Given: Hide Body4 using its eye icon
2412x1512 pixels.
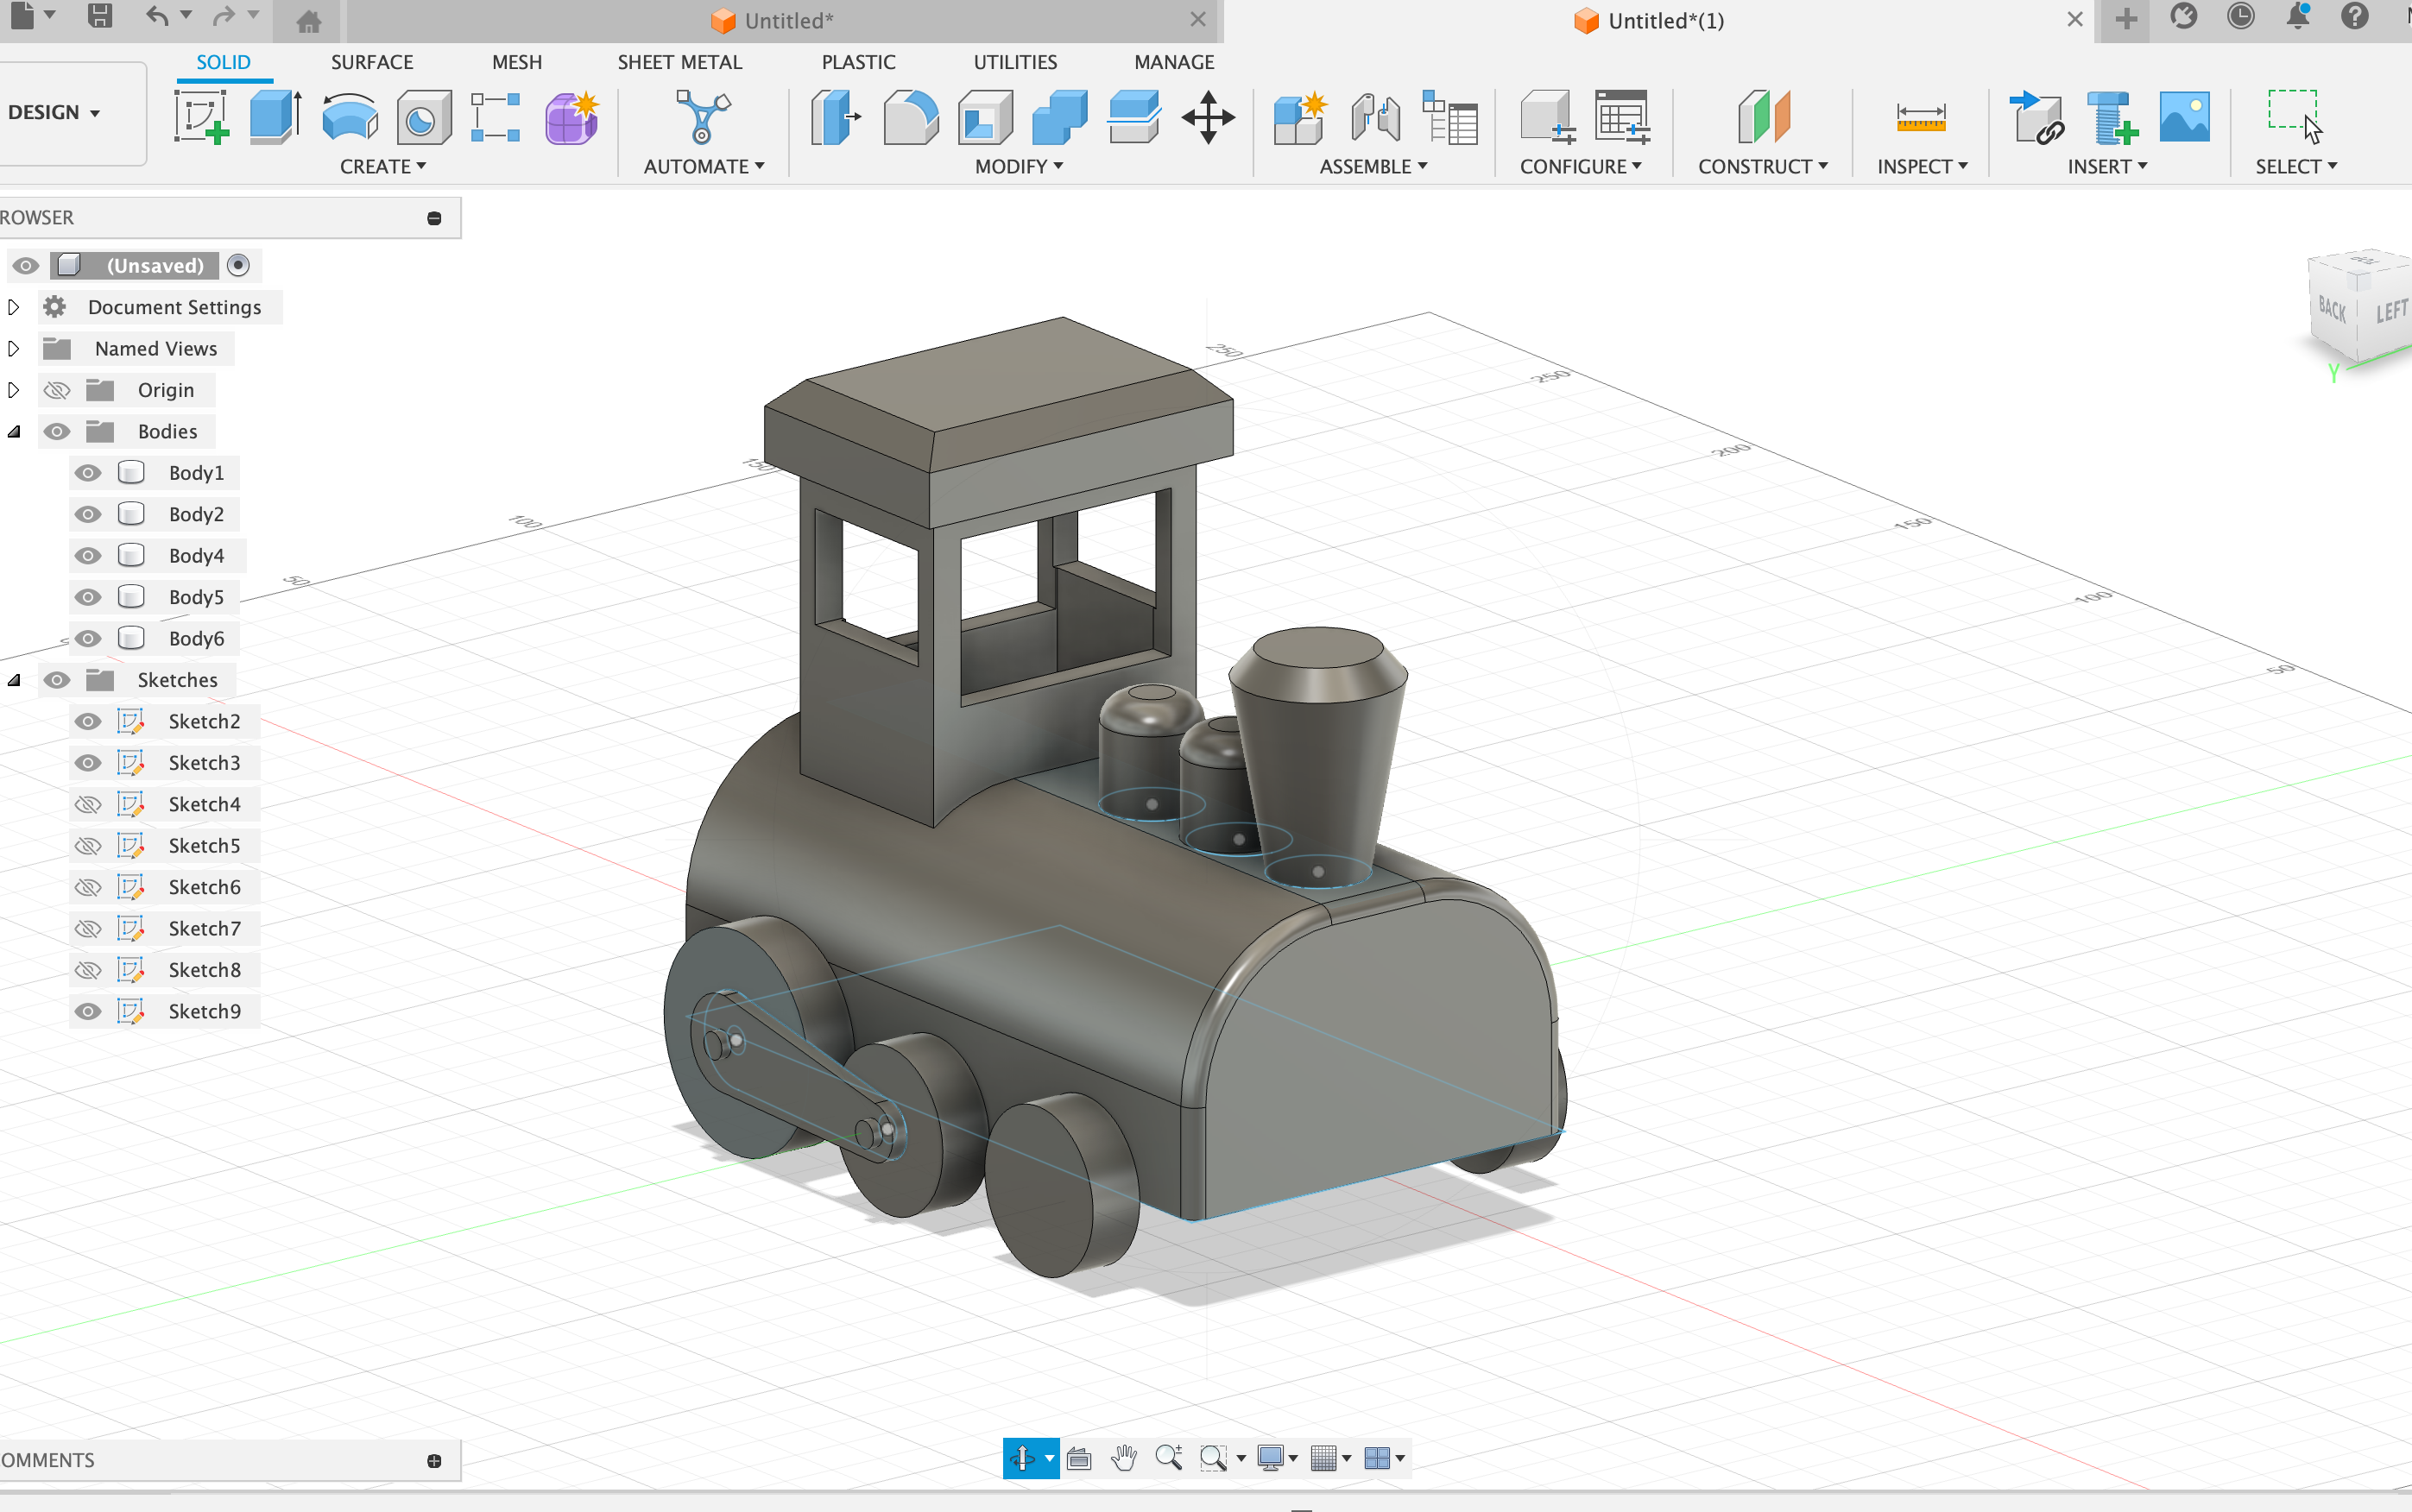Looking at the screenshot, I should 88,556.
